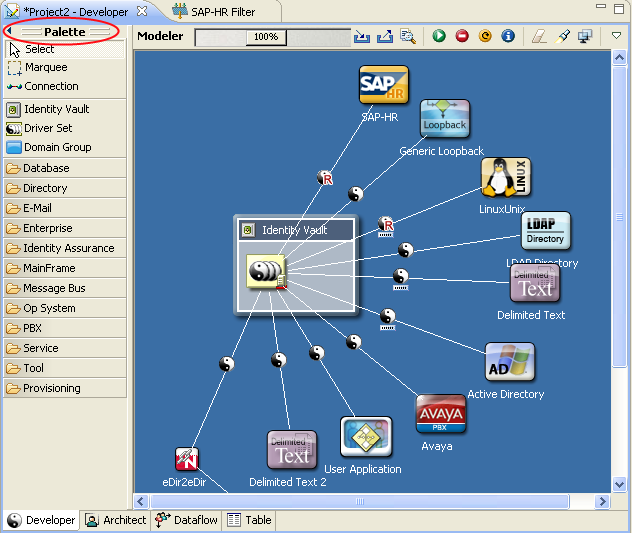Viewport: 632px width, 533px height.
Task: Click the export arrow toolbar icon
Action: coord(385,36)
